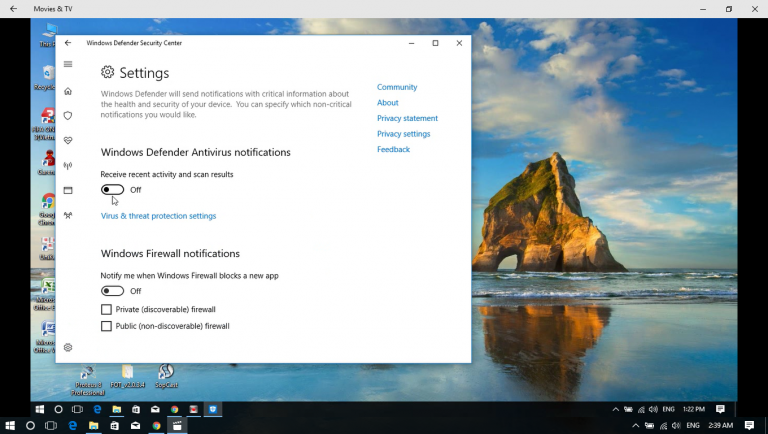The height and width of the screenshot is (434, 768).
Task: Enable recent activity and scan results toggle
Action: 112,190
